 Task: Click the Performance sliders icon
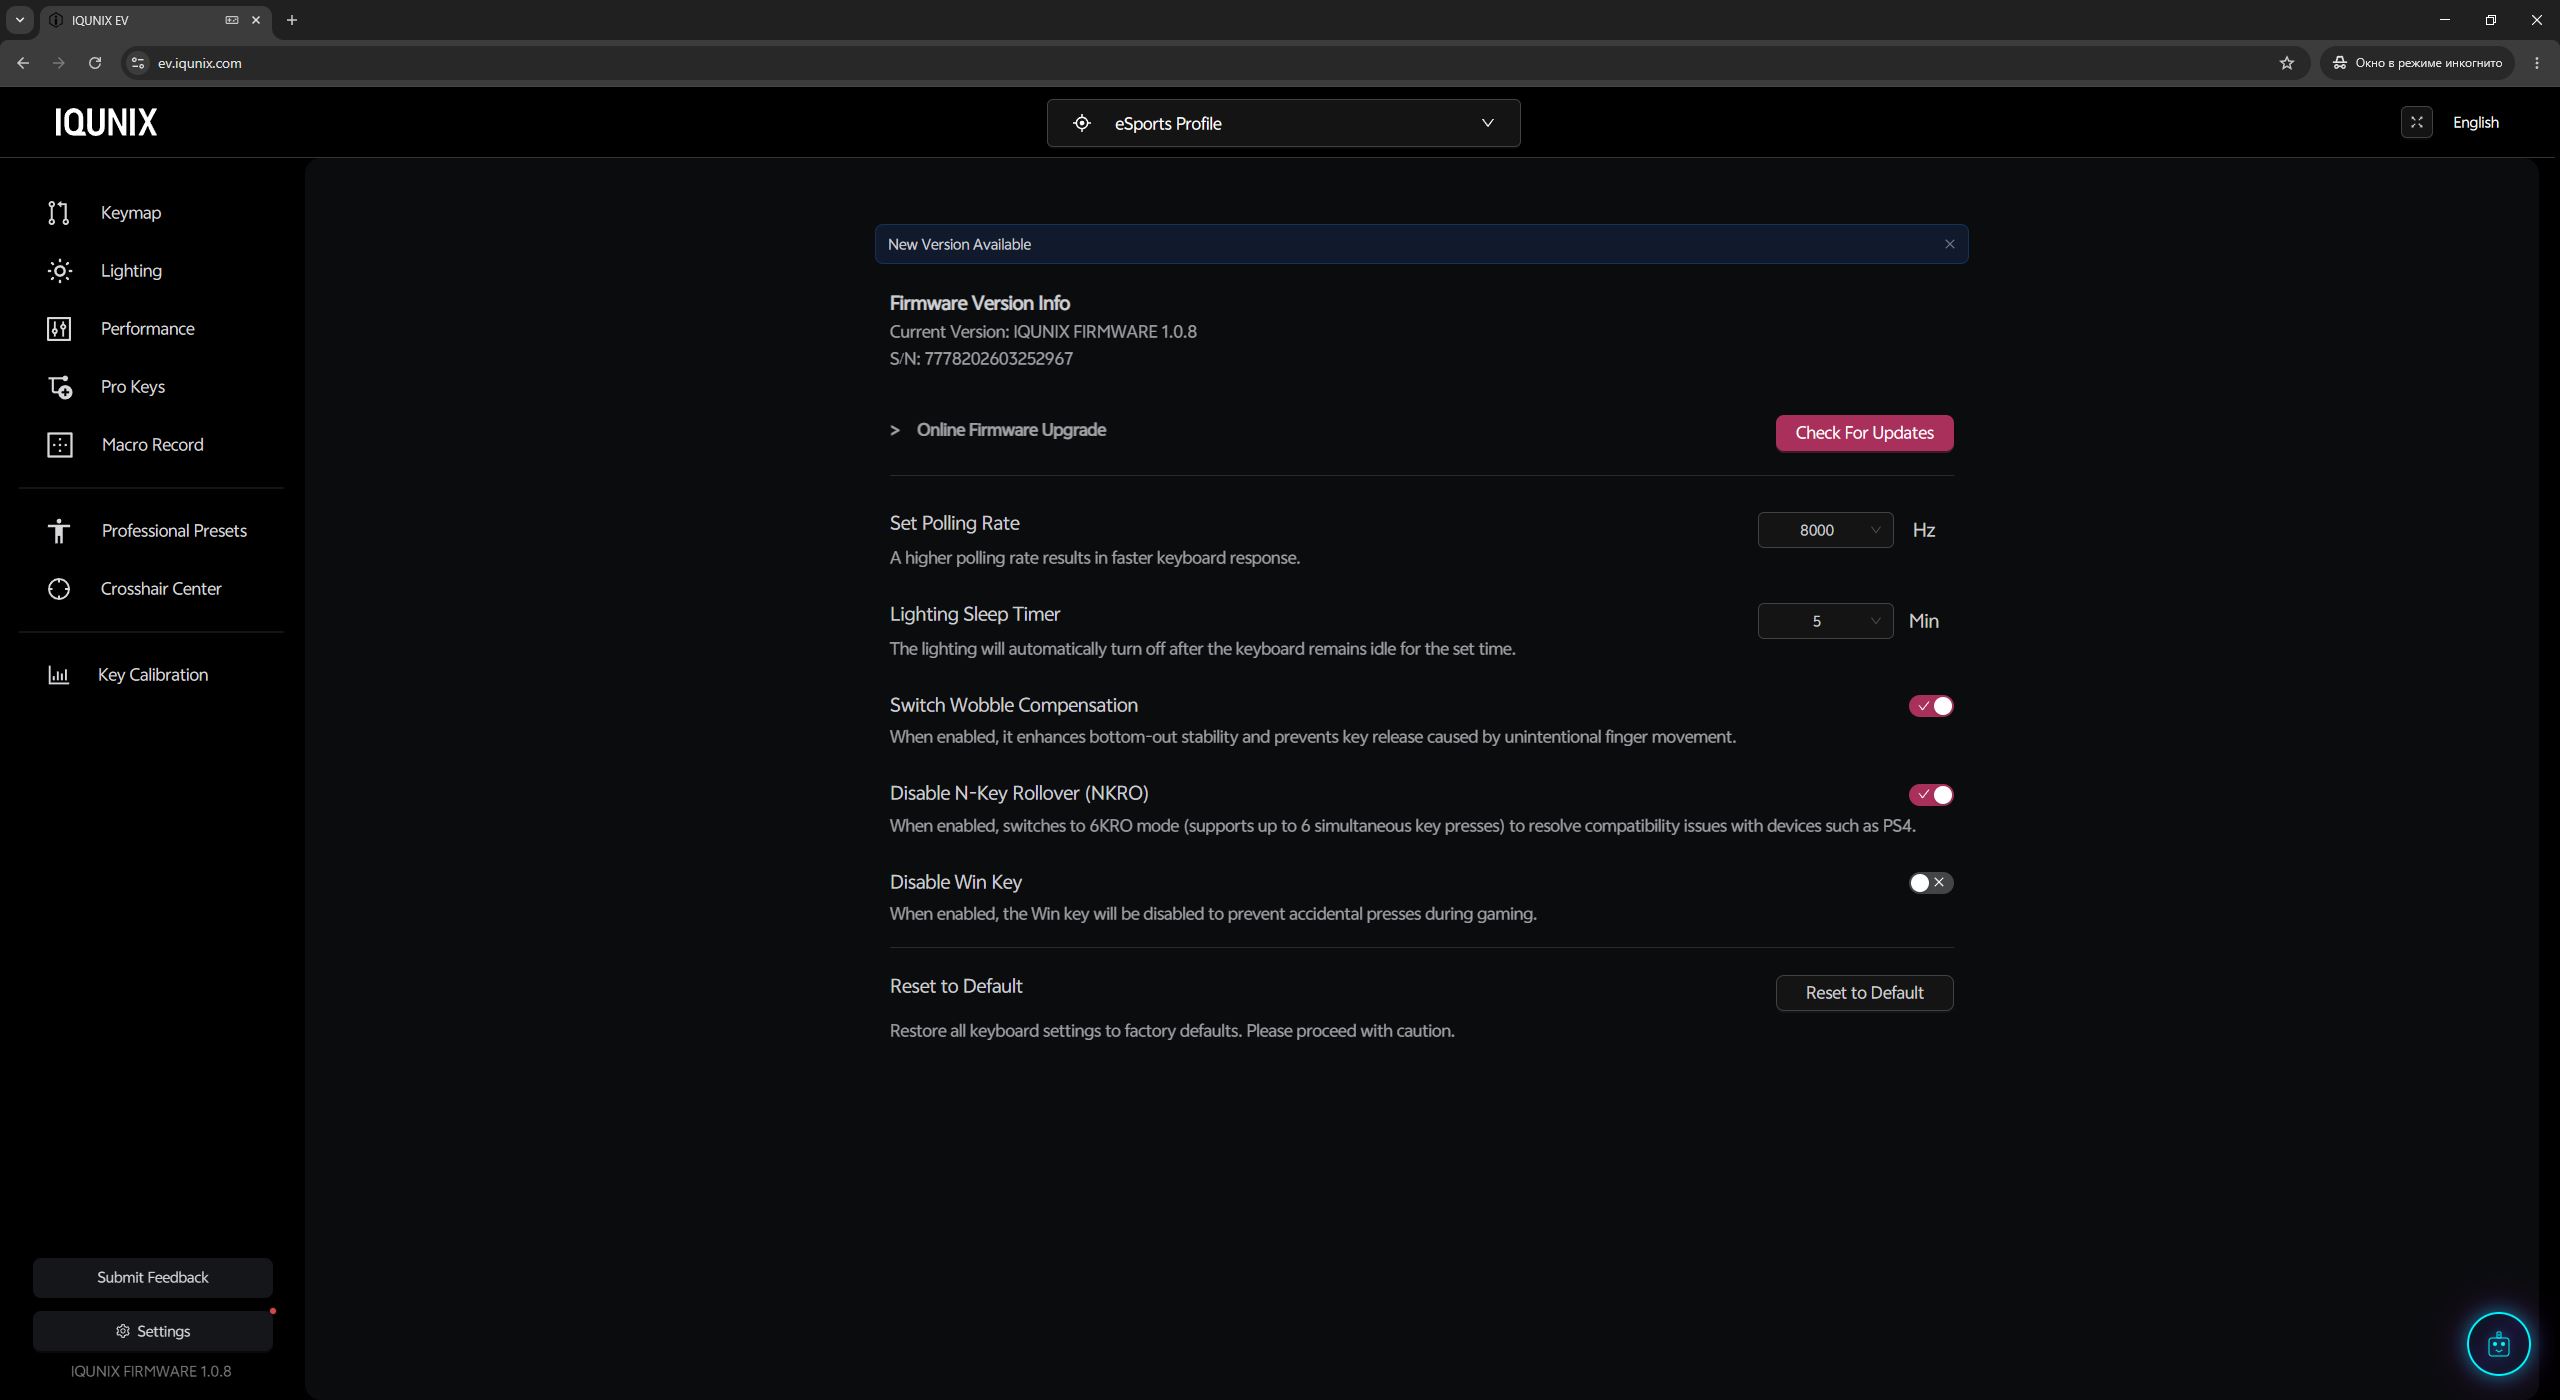(59, 329)
